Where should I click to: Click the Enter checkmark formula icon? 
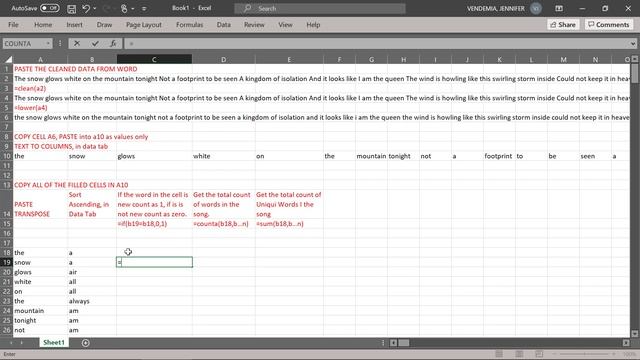click(95, 43)
